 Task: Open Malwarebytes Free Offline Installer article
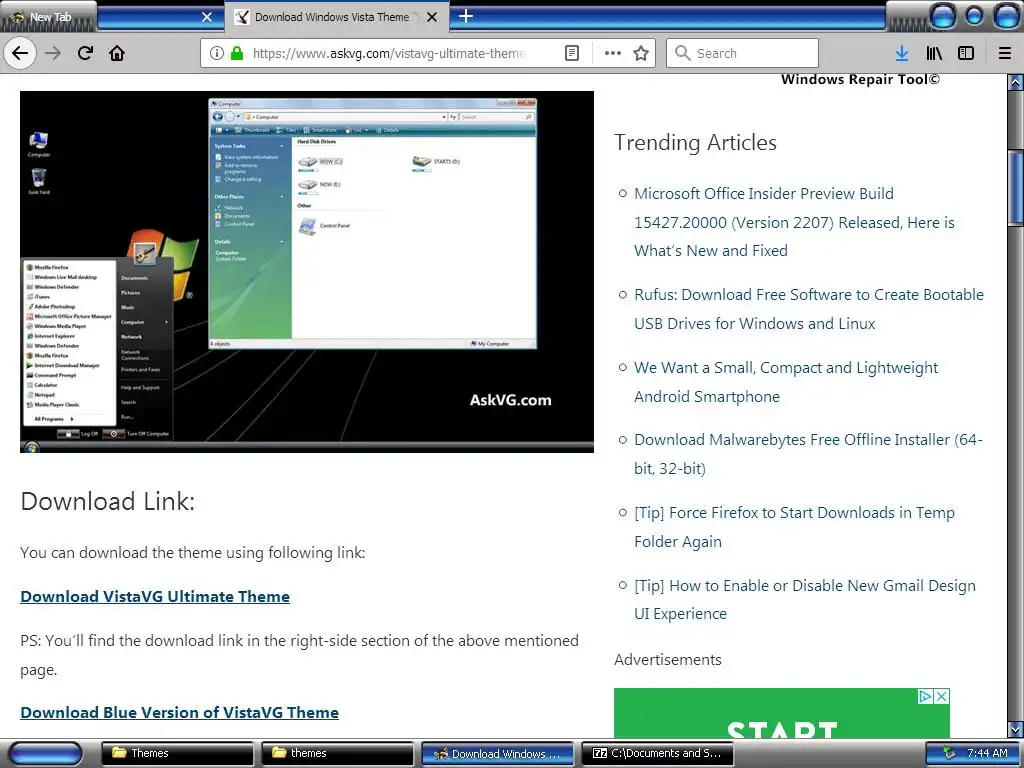808,454
